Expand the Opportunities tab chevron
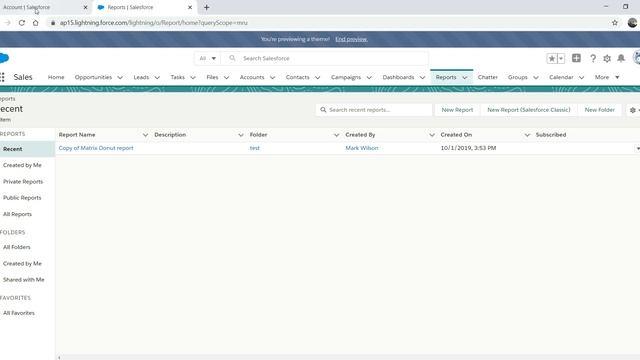The width and height of the screenshot is (640, 360). 120,78
